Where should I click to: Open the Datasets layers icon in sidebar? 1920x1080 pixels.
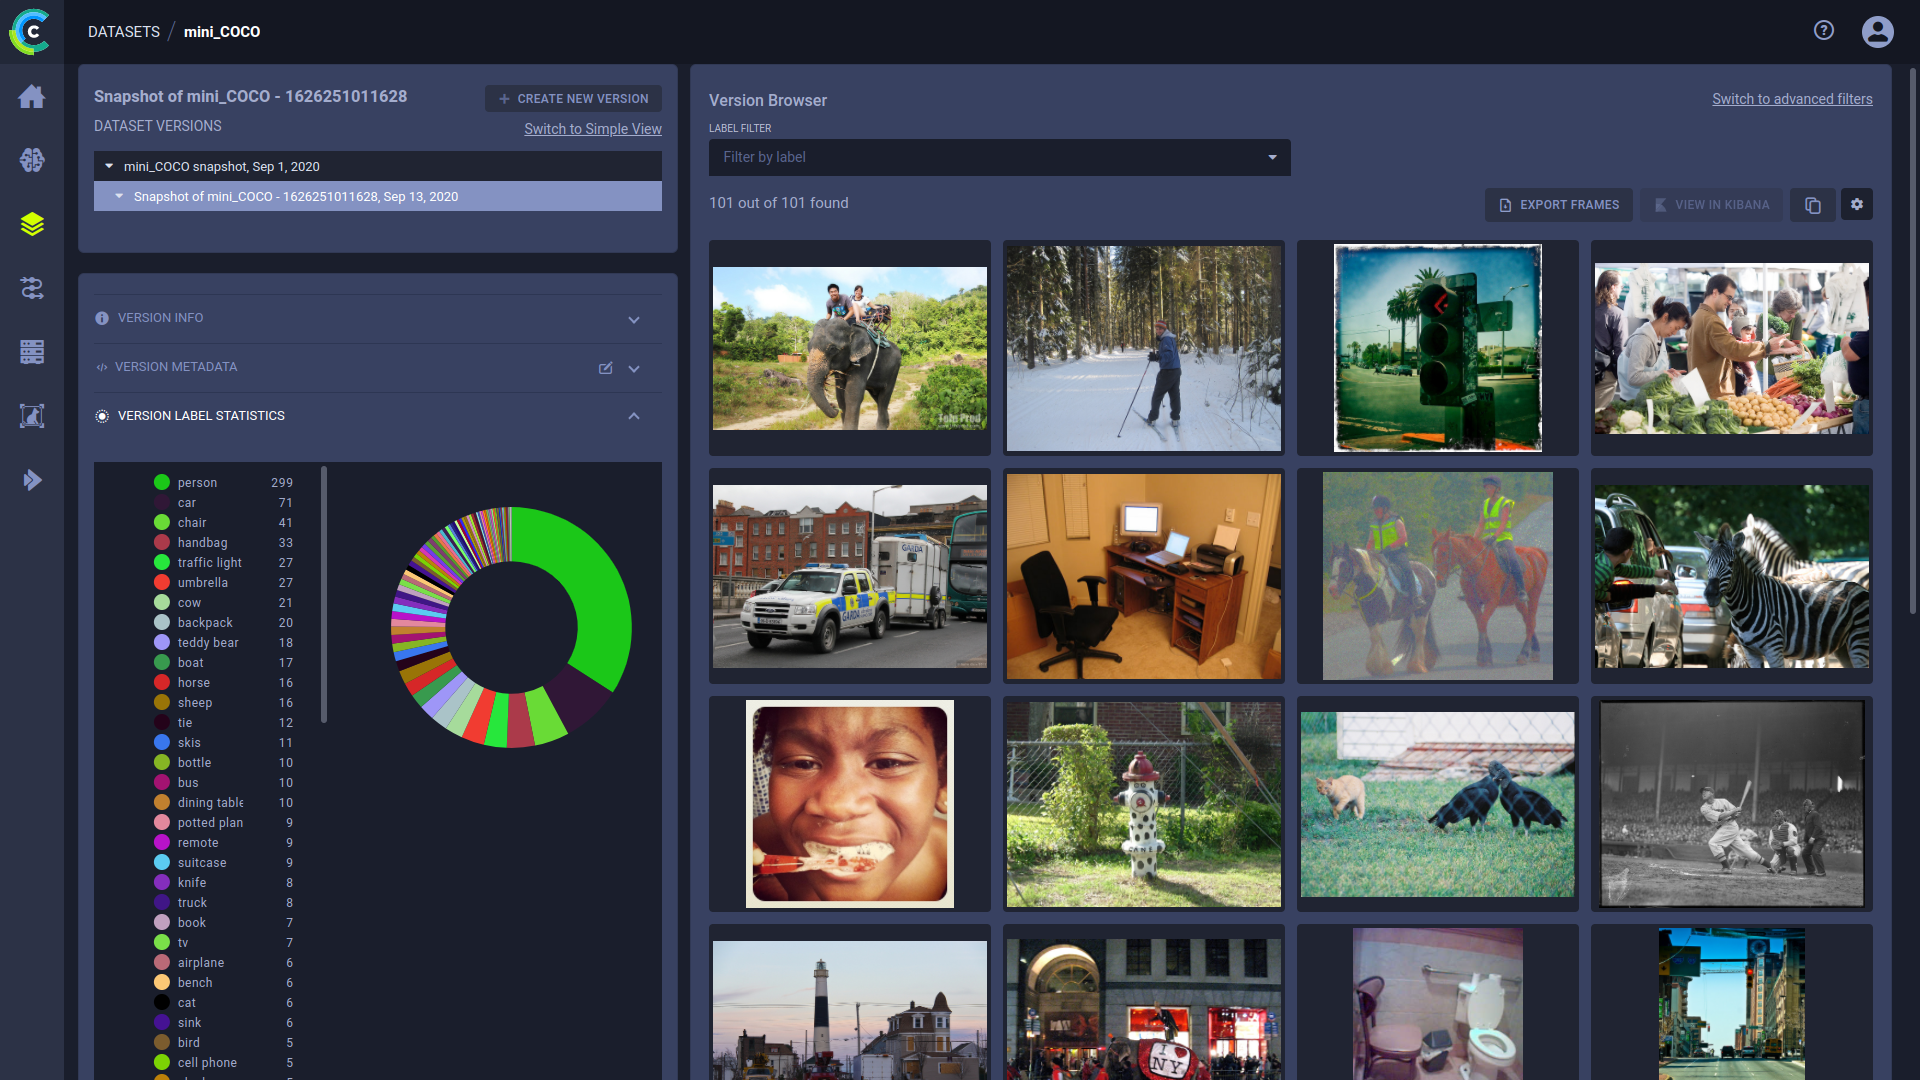pos(32,224)
